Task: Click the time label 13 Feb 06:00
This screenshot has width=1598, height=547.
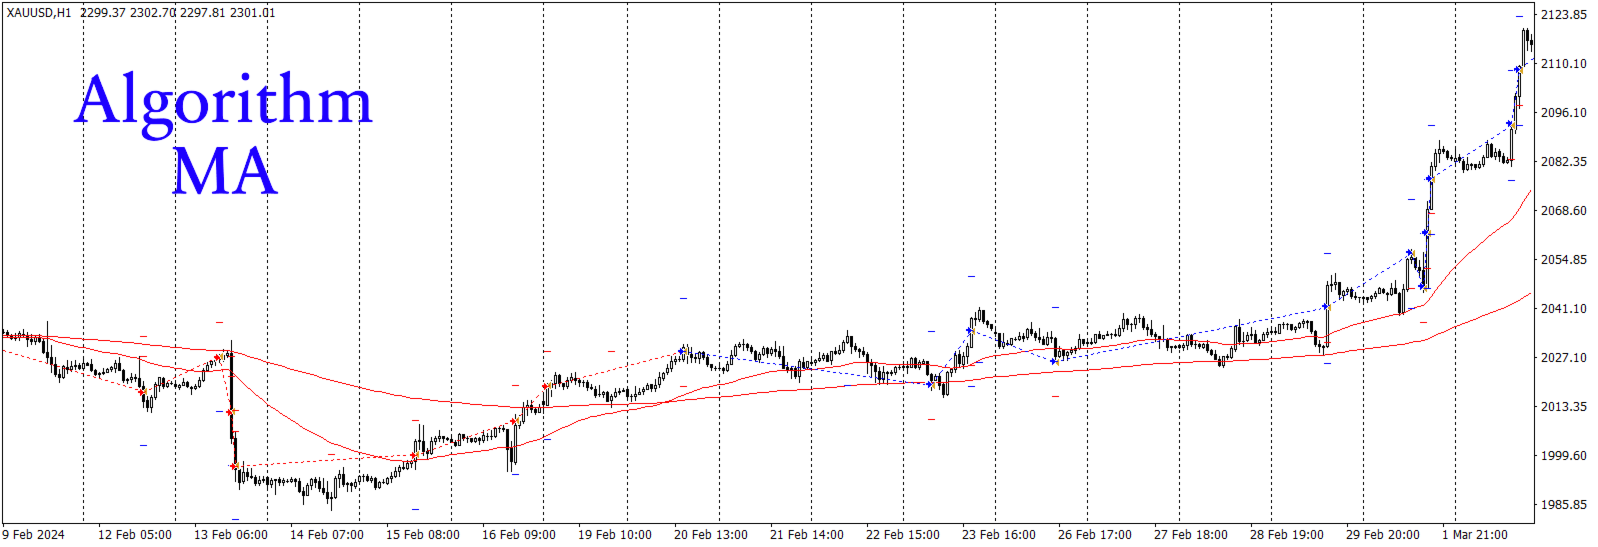Action: 231,535
